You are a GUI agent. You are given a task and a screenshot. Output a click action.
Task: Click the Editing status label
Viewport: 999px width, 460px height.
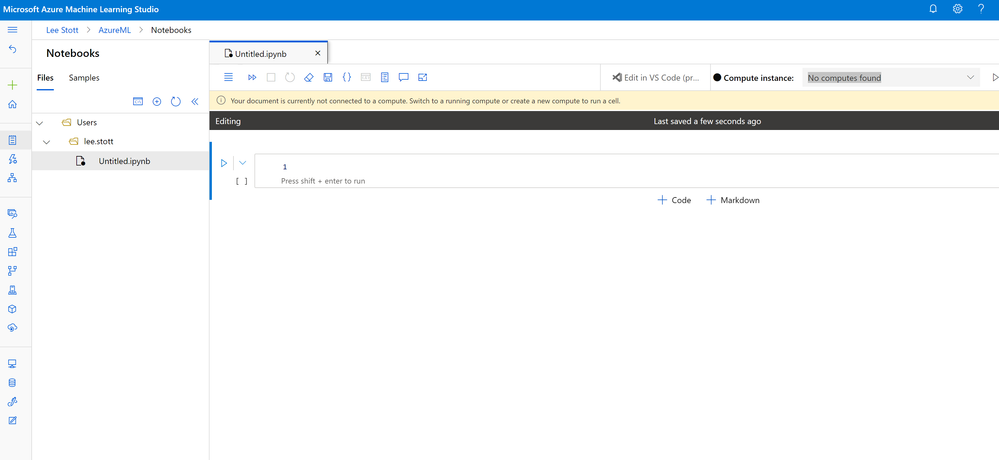point(228,121)
